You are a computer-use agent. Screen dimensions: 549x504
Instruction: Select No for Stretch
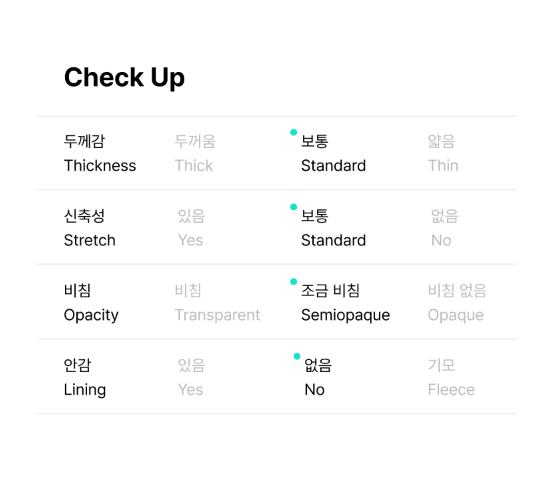pyautogui.click(x=444, y=228)
